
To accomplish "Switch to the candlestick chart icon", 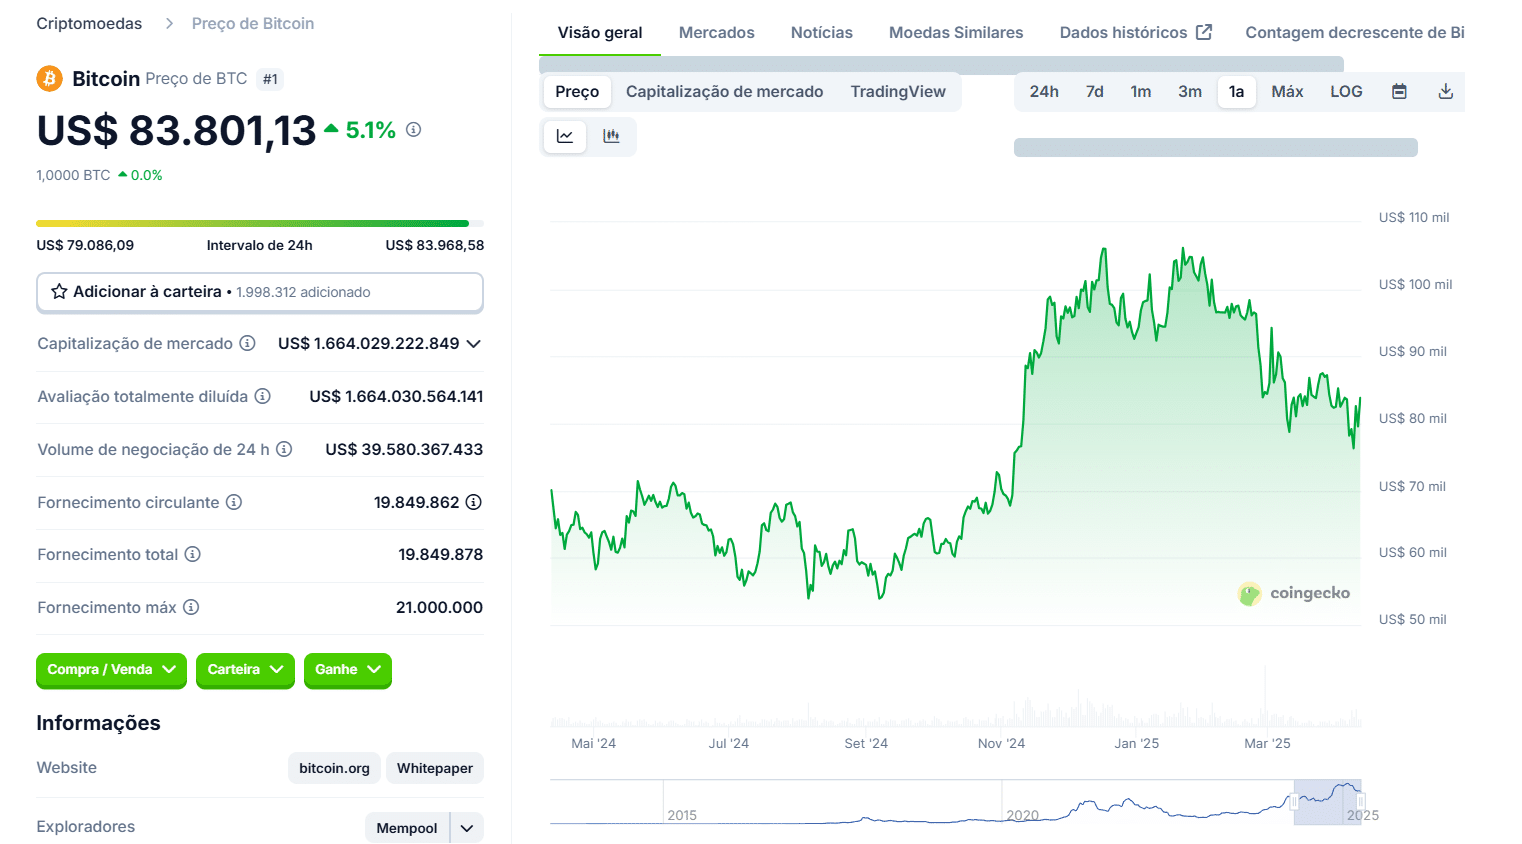I will [613, 137].
